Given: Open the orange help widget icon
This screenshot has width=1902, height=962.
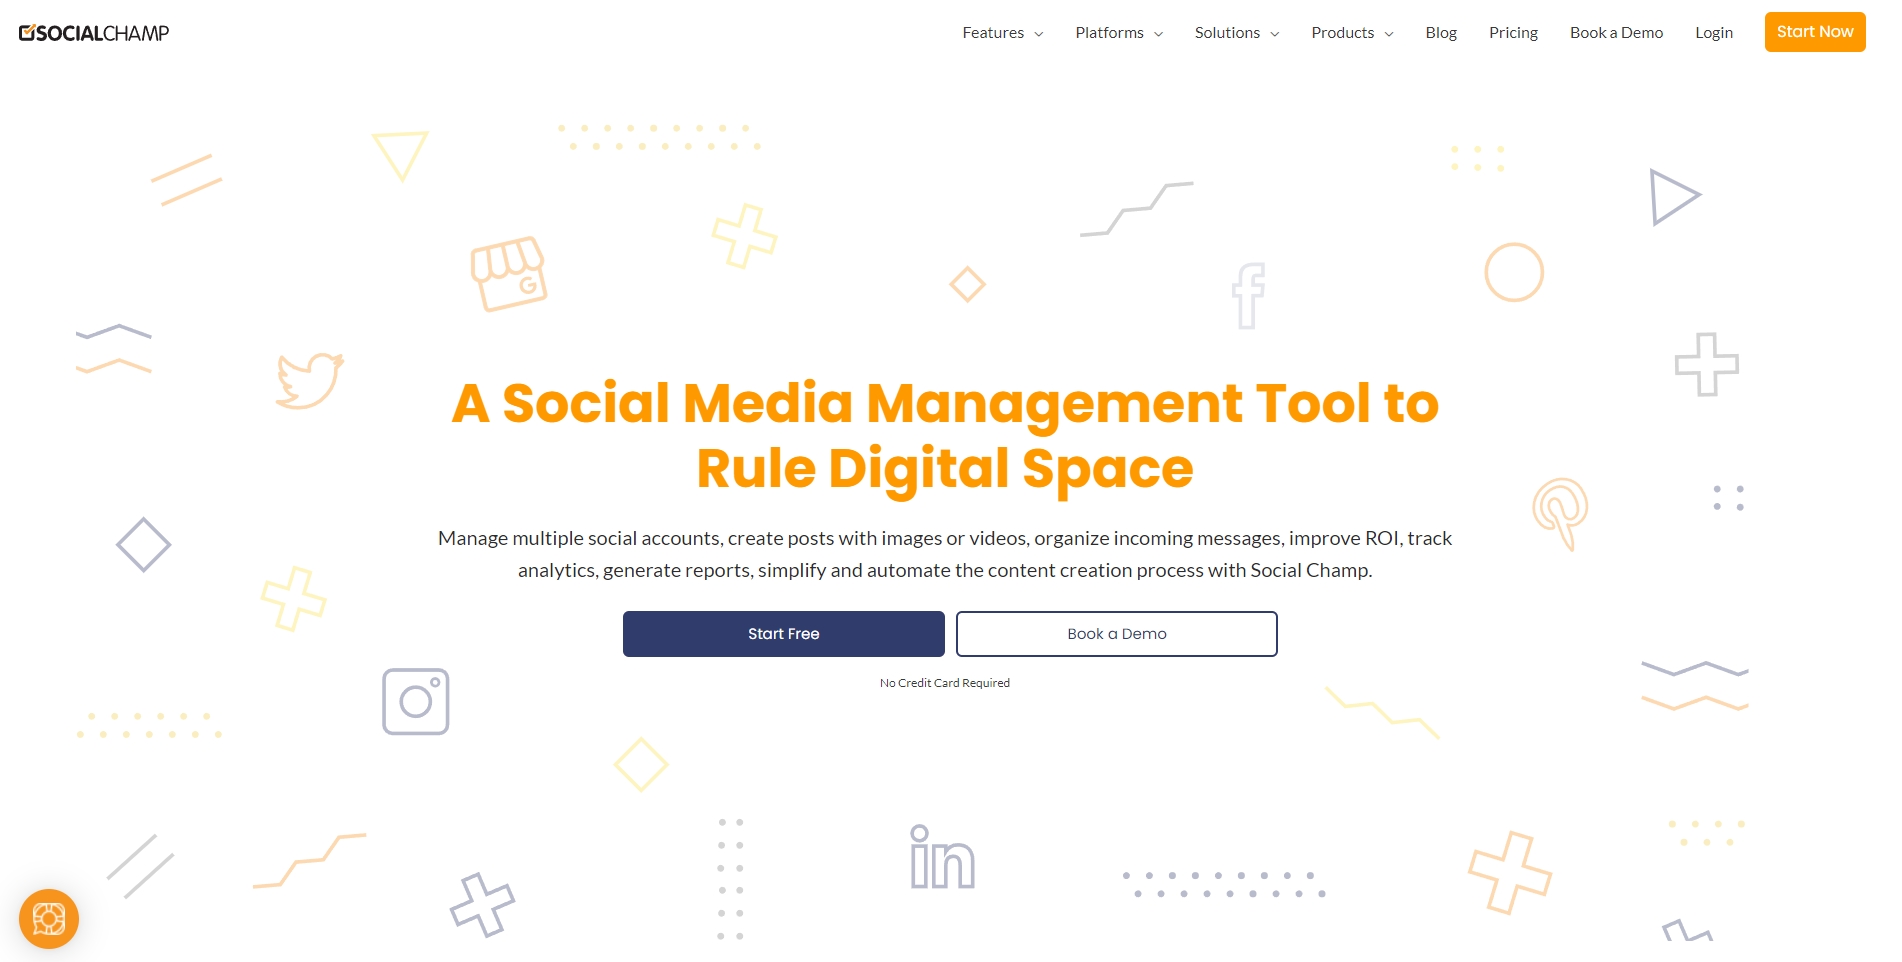Looking at the screenshot, I should (x=49, y=918).
